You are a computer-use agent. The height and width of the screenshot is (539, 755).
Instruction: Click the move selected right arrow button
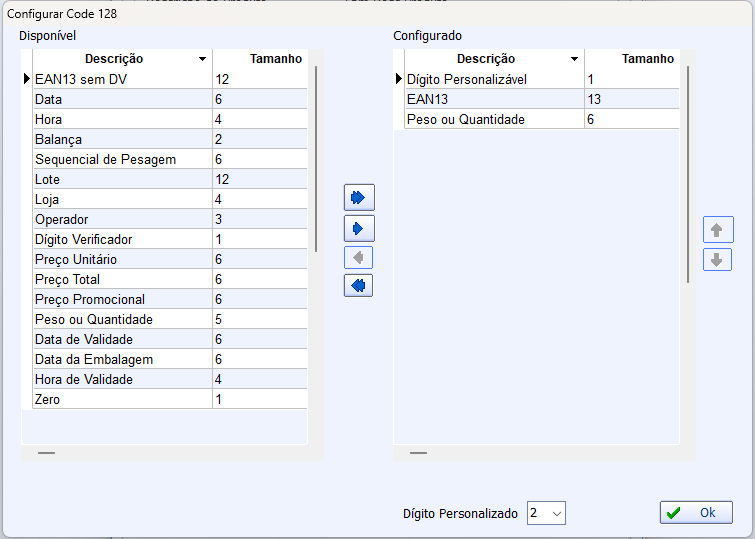(358, 228)
